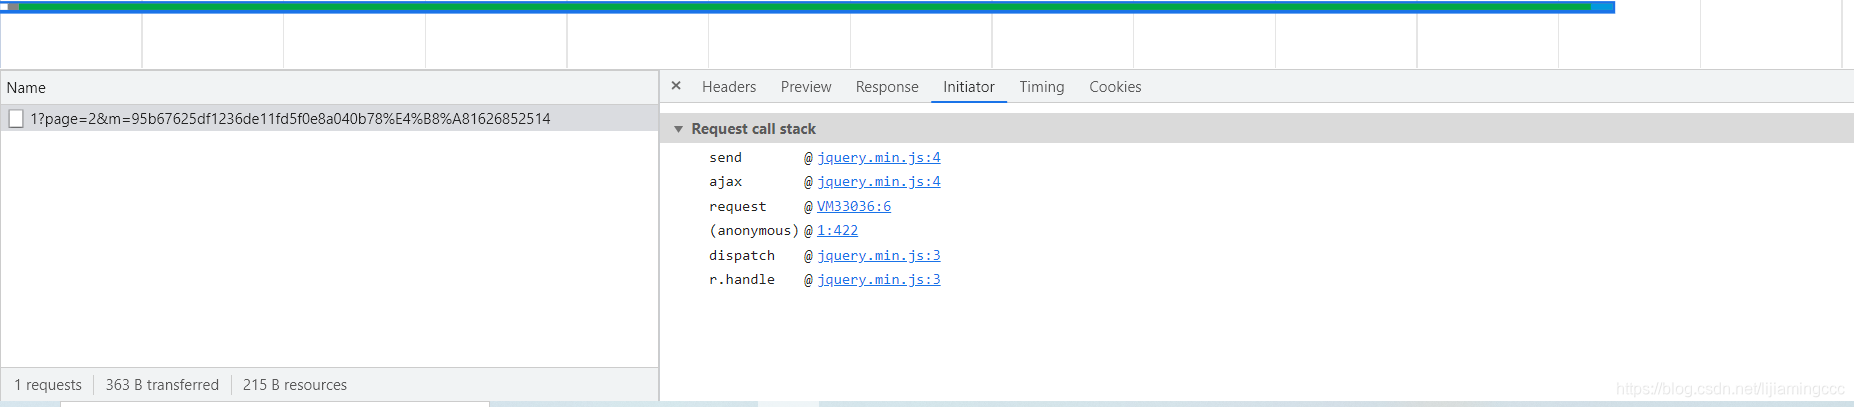Click the 'ajax' call stack function name
Image resolution: width=1854 pixels, height=407 pixels.
[726, 181]
